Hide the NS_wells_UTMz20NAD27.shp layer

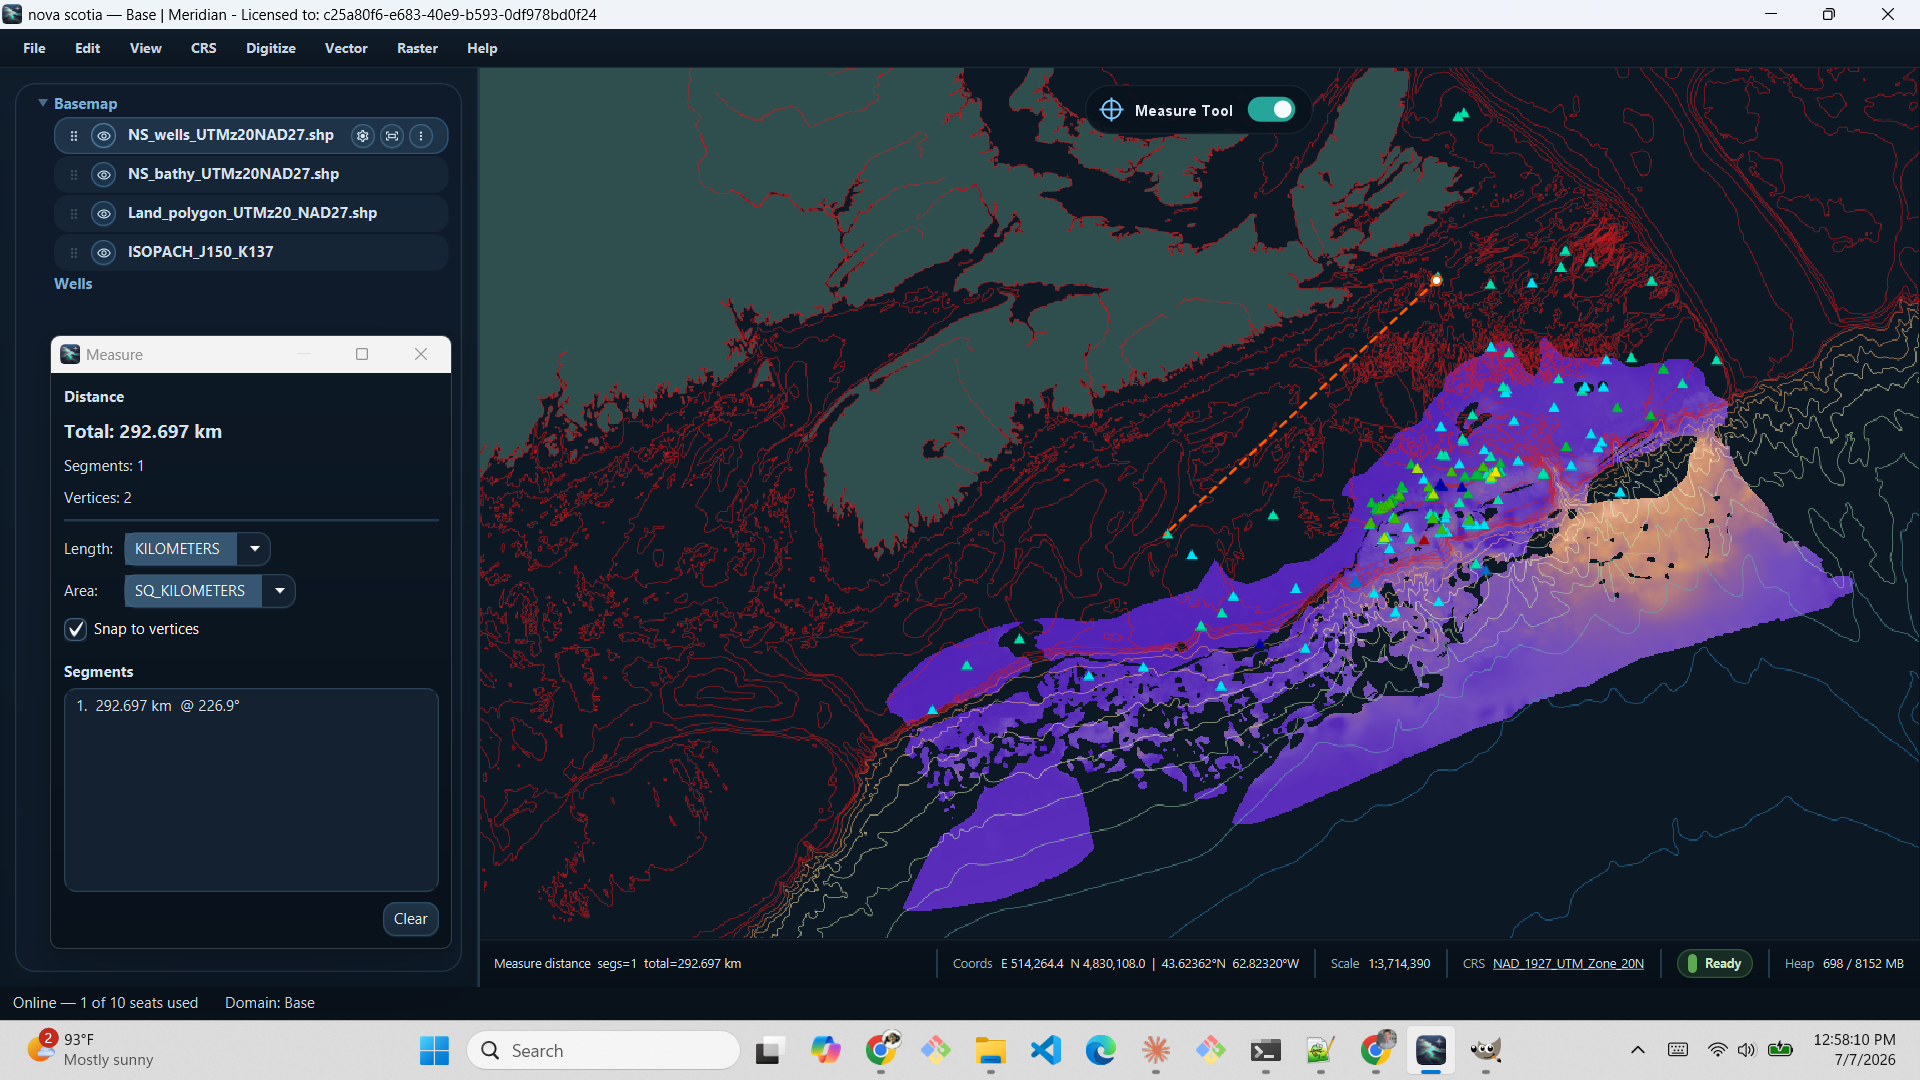coord(104,136)
